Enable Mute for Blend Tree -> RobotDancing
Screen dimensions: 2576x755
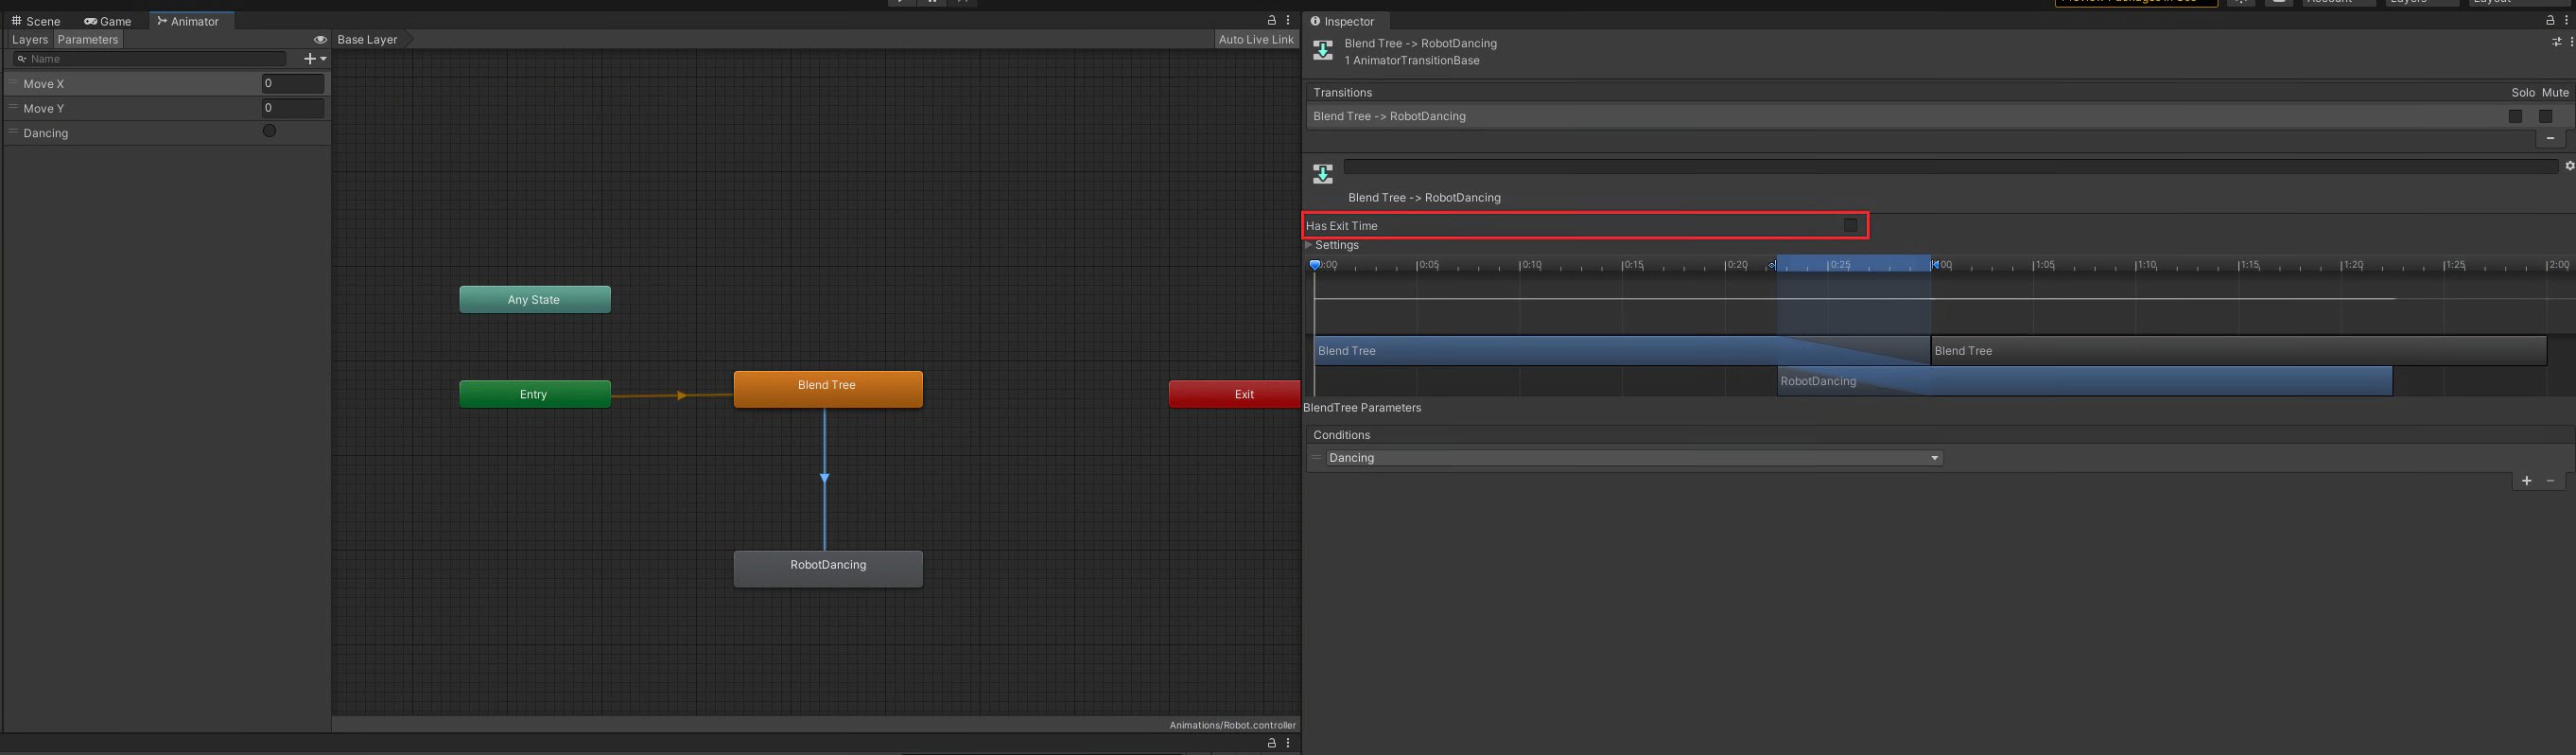[2545, 116]
